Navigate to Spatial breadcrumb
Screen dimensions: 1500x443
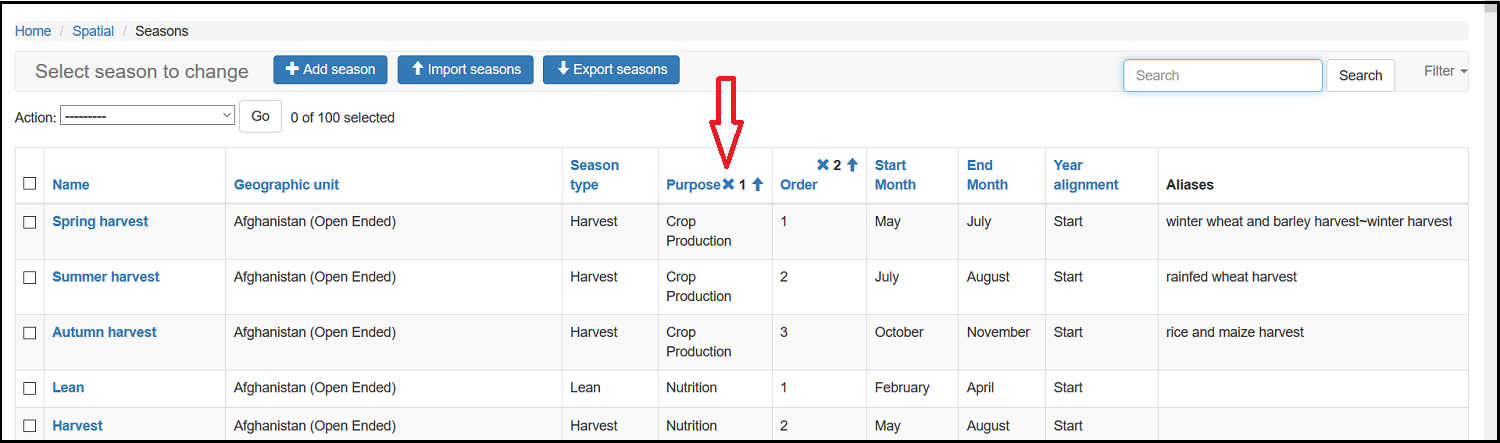click(93, 31)
